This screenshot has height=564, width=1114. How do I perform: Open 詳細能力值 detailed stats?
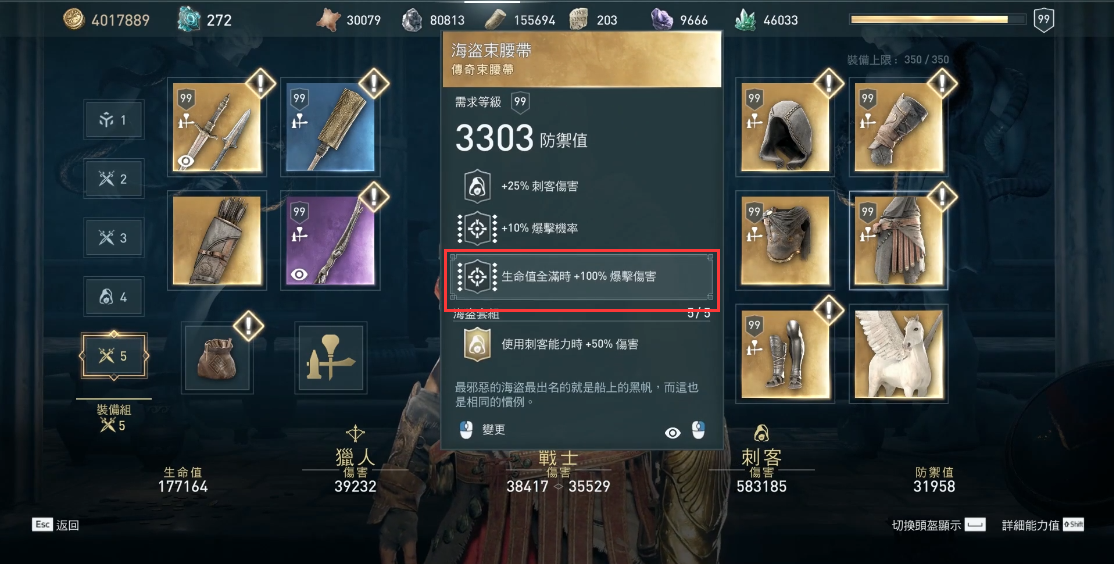[1030, 525]
